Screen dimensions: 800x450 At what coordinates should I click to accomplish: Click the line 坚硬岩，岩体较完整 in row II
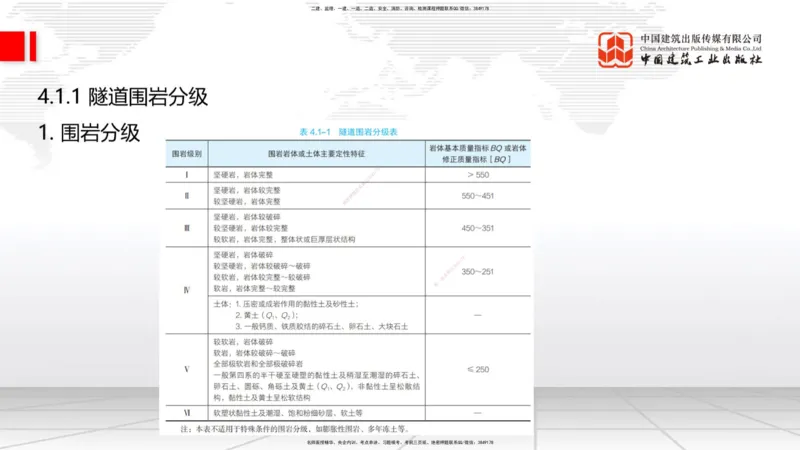[247, 190]
